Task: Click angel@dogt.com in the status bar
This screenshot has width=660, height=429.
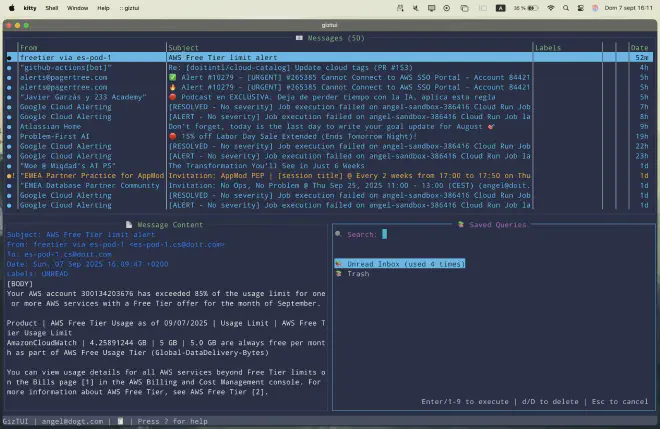Action: pyautogui.click(x=72, y=421)
